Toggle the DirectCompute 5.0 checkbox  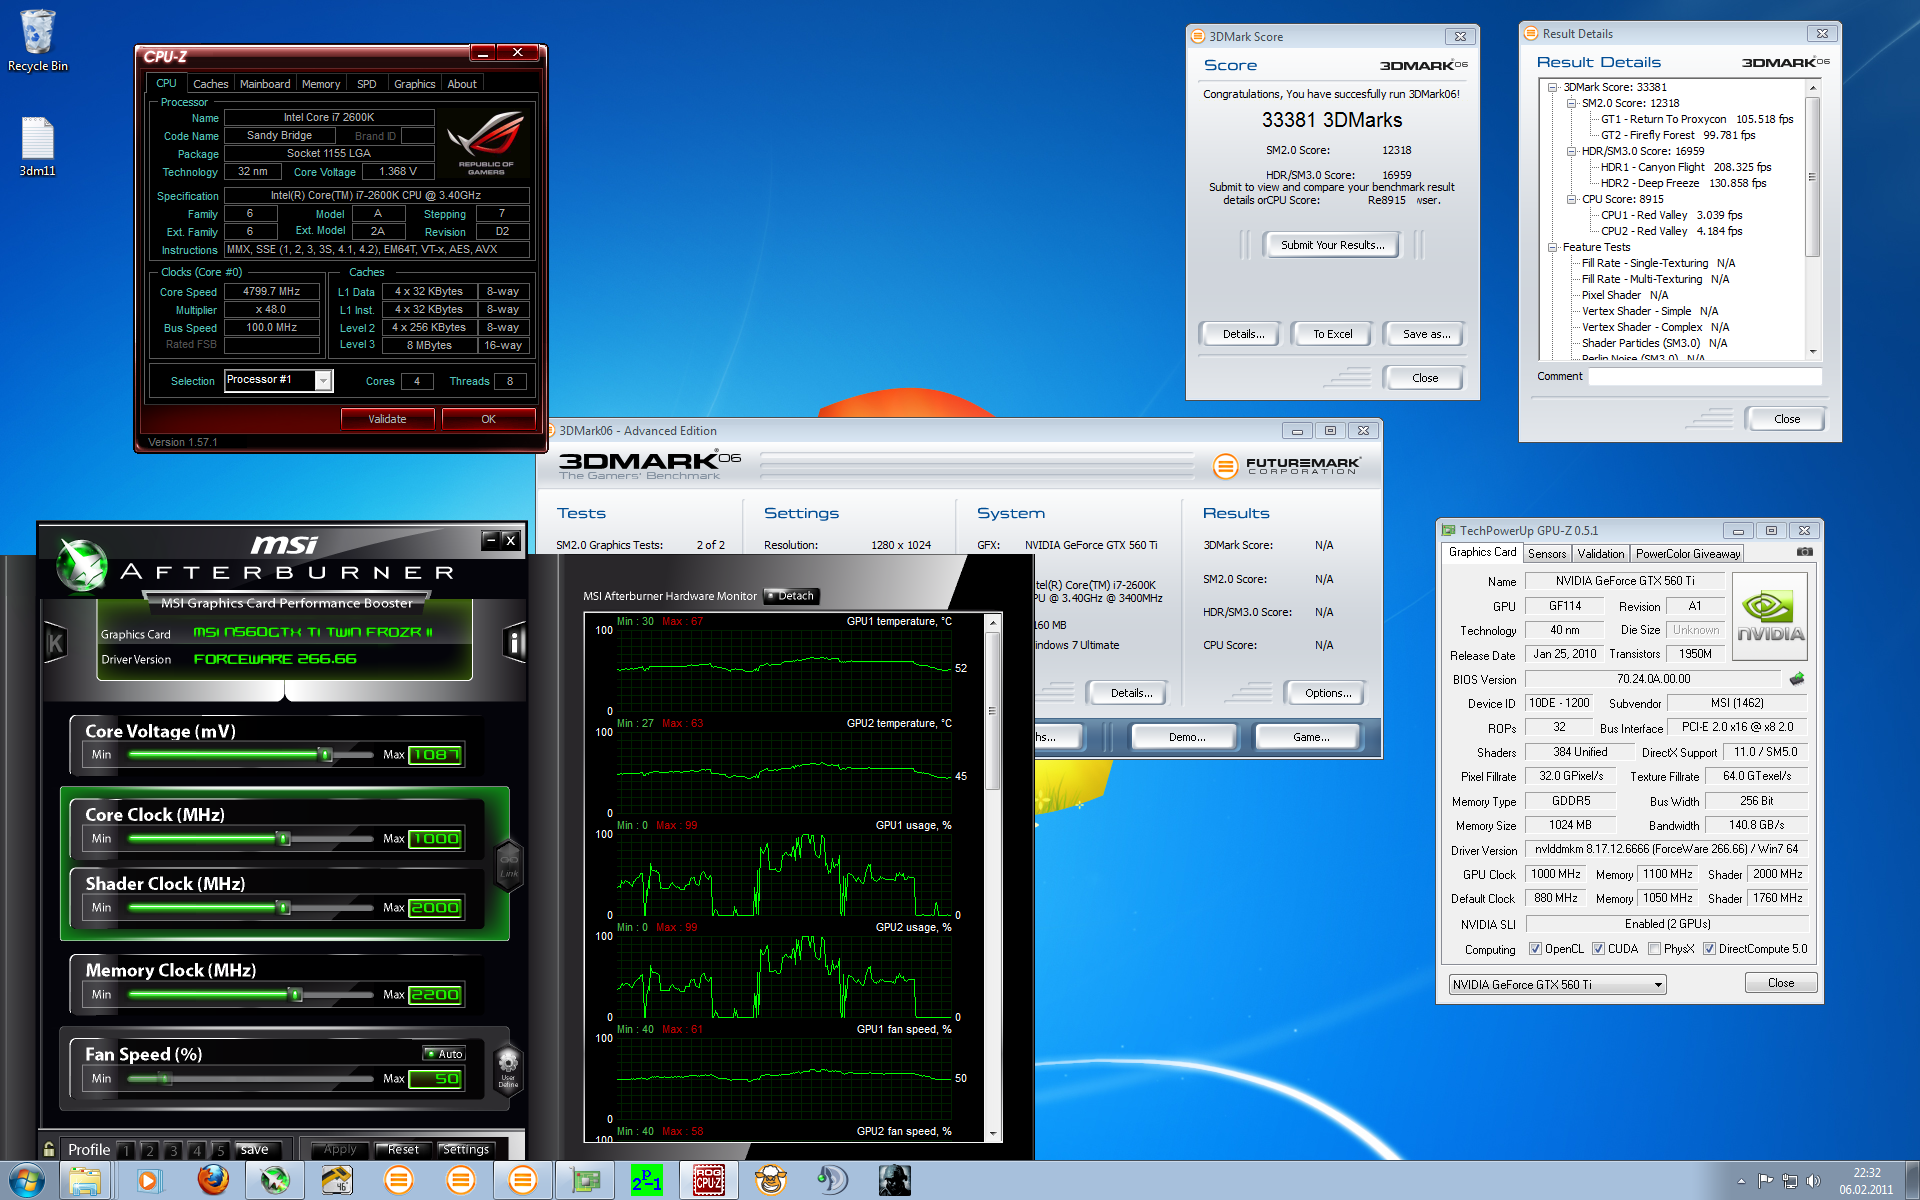(1709, 949)
